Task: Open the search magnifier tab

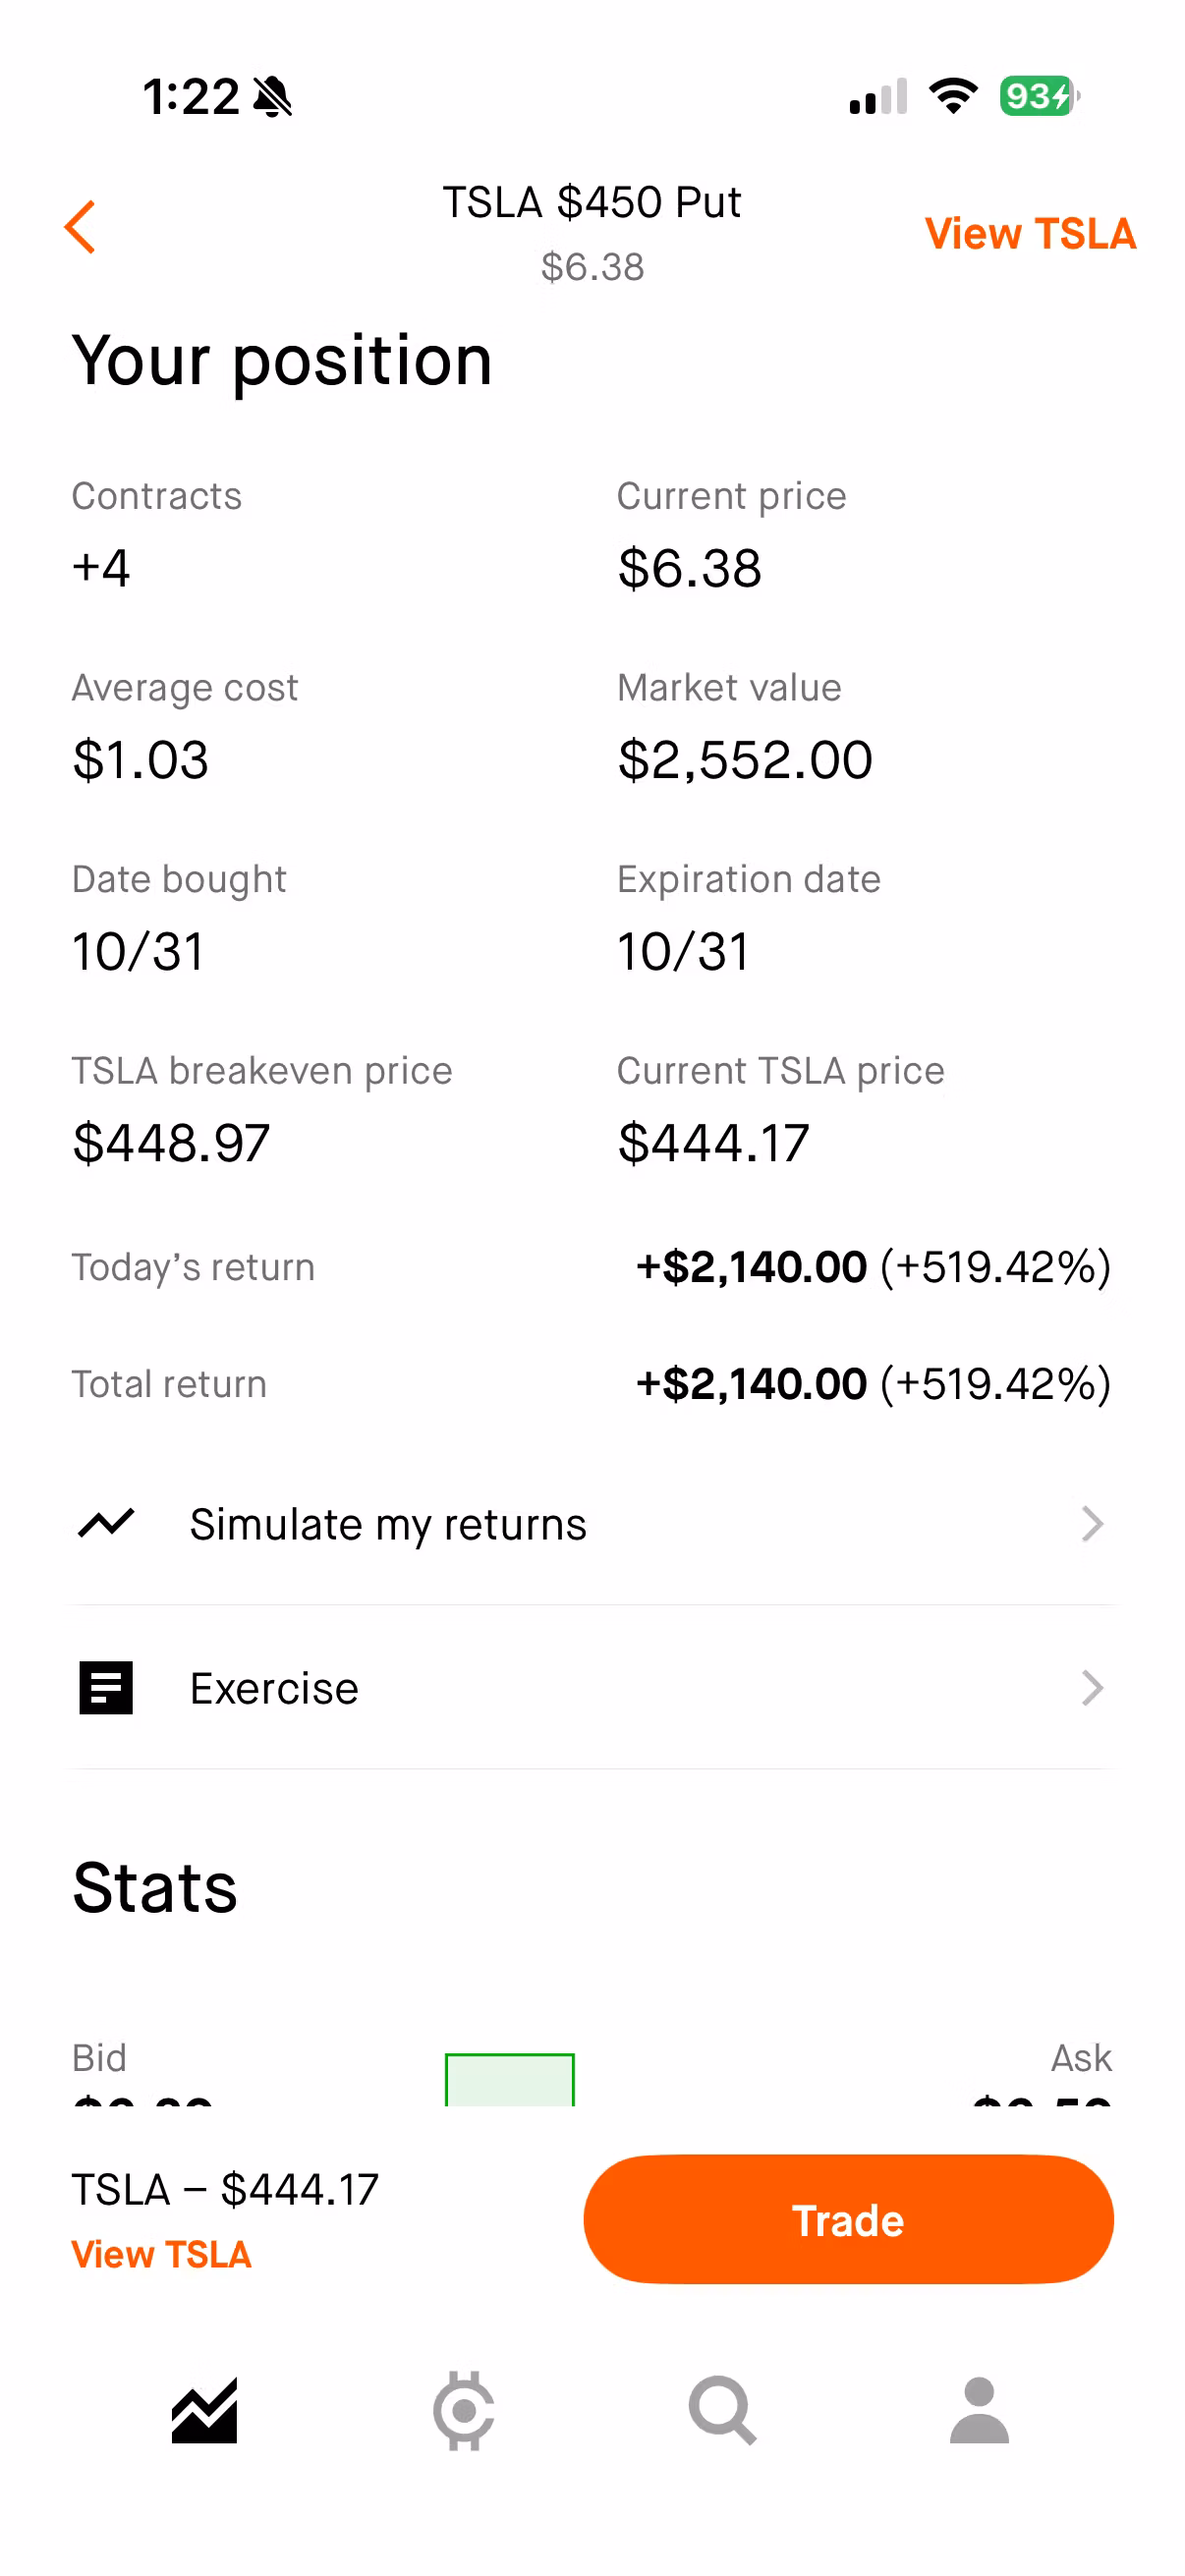Action: 722,2411
